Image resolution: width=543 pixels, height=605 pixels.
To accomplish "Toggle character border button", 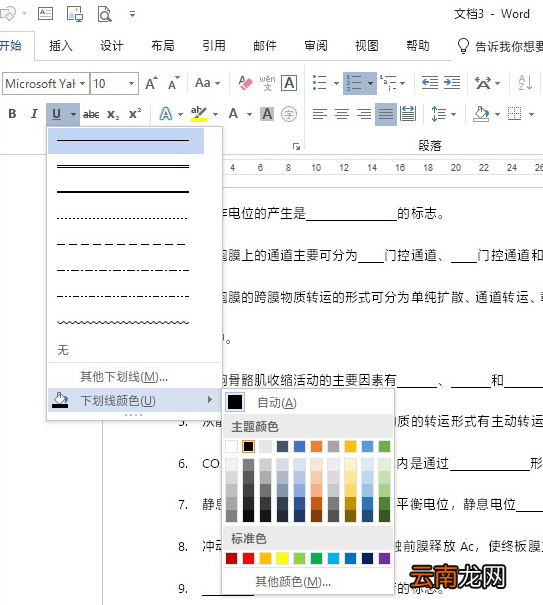I will click(x=289, y=83).
